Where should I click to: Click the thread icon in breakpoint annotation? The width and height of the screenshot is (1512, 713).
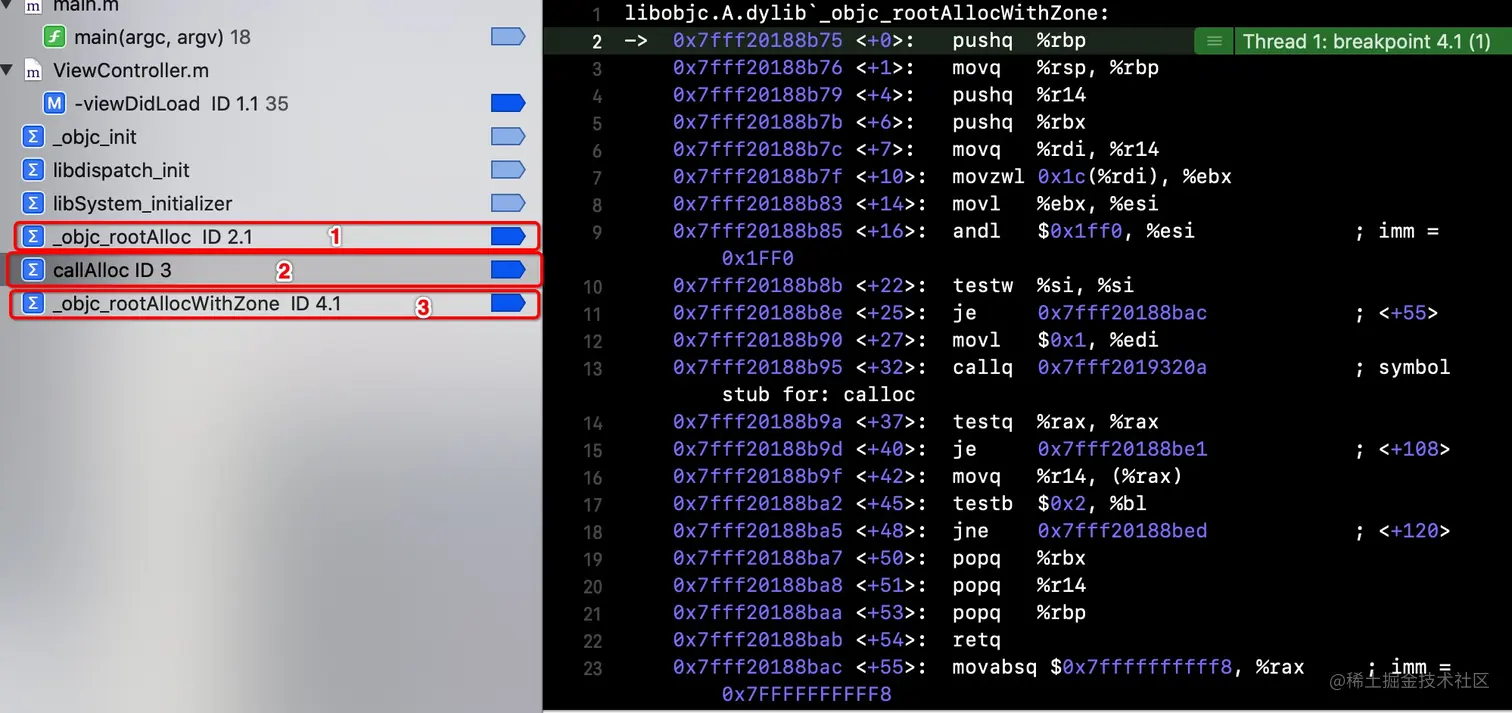[1214, 41]
